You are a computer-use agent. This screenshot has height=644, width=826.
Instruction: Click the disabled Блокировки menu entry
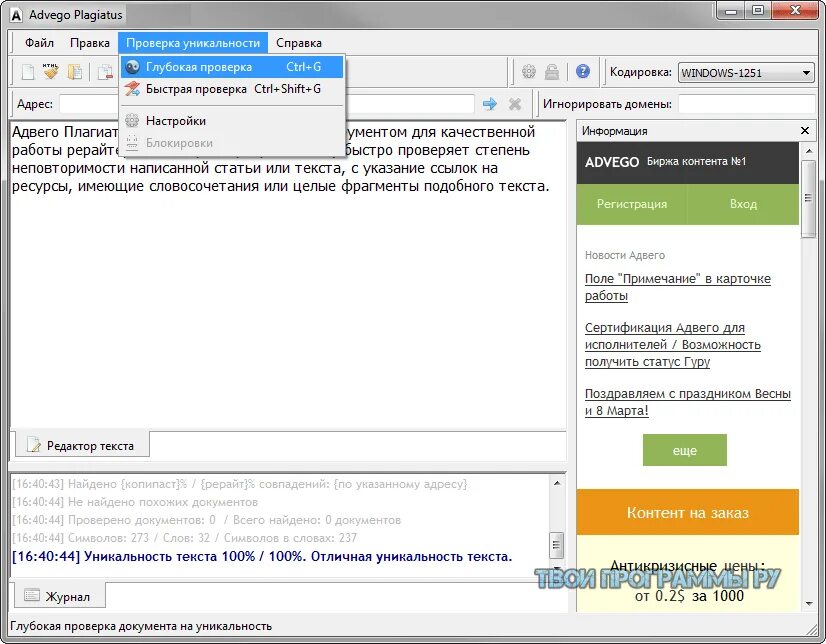click(x=232, y=143)
